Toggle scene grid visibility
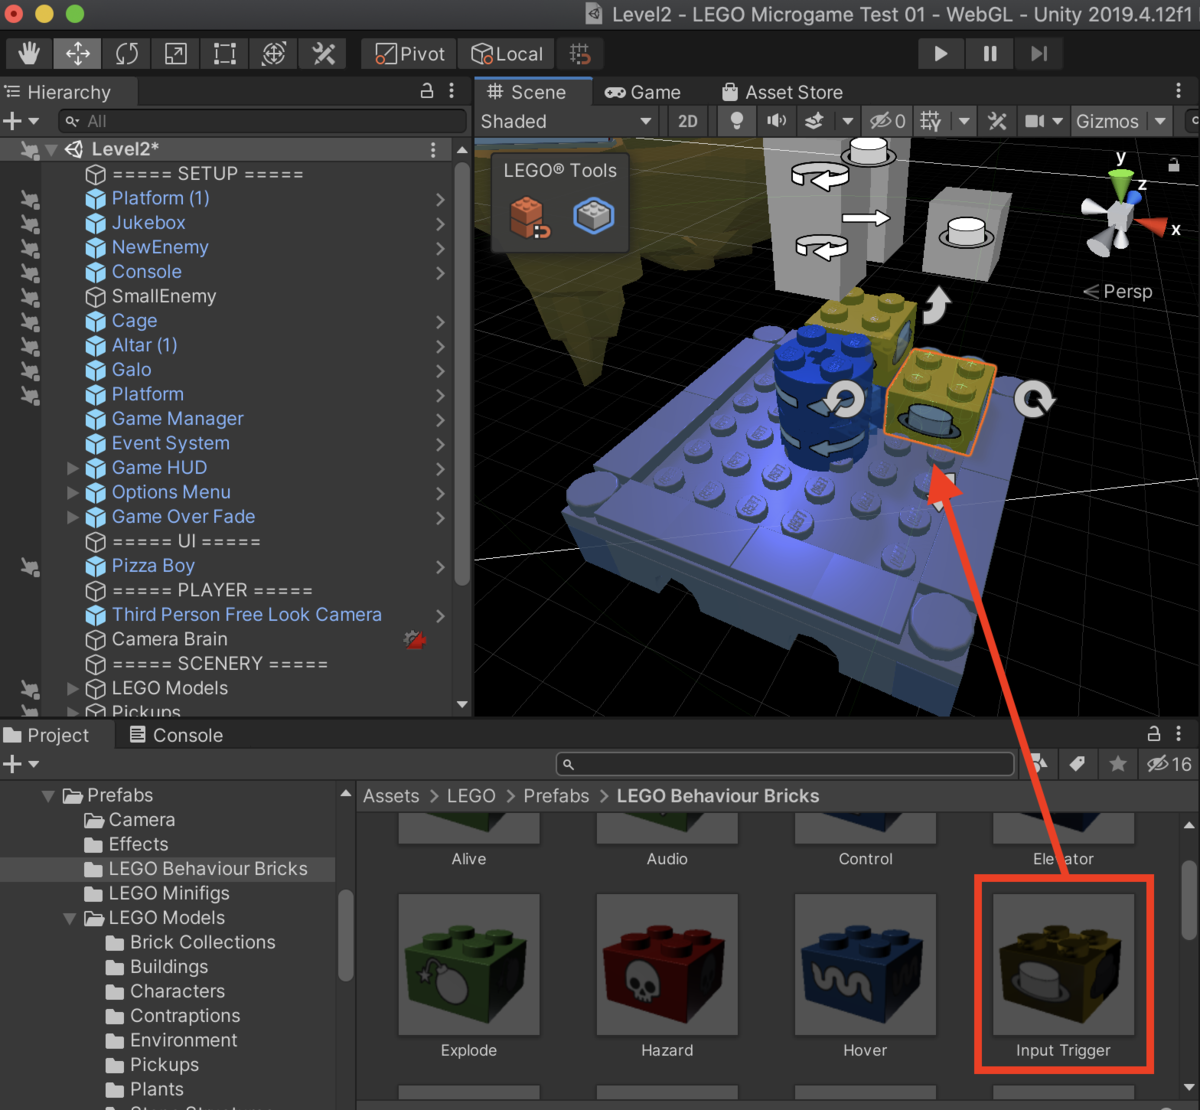 pyautogui.click(x=931, y=121)
